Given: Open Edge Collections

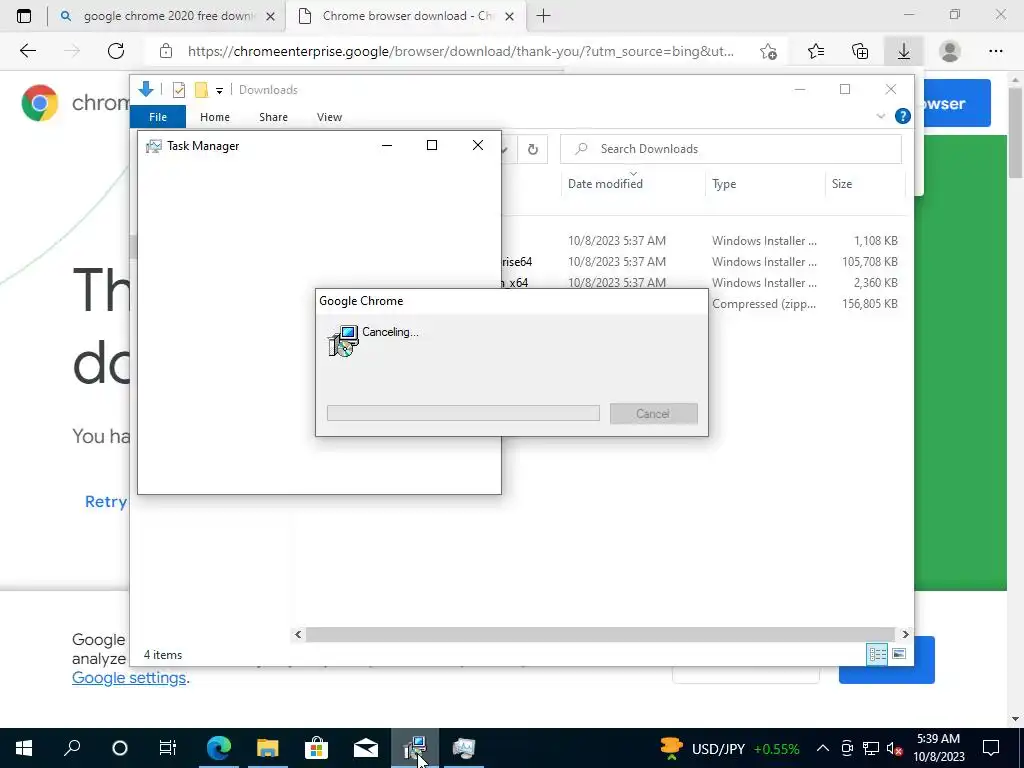Looking at the screenshot, I should pyautogui.click(x=860, y=51).
